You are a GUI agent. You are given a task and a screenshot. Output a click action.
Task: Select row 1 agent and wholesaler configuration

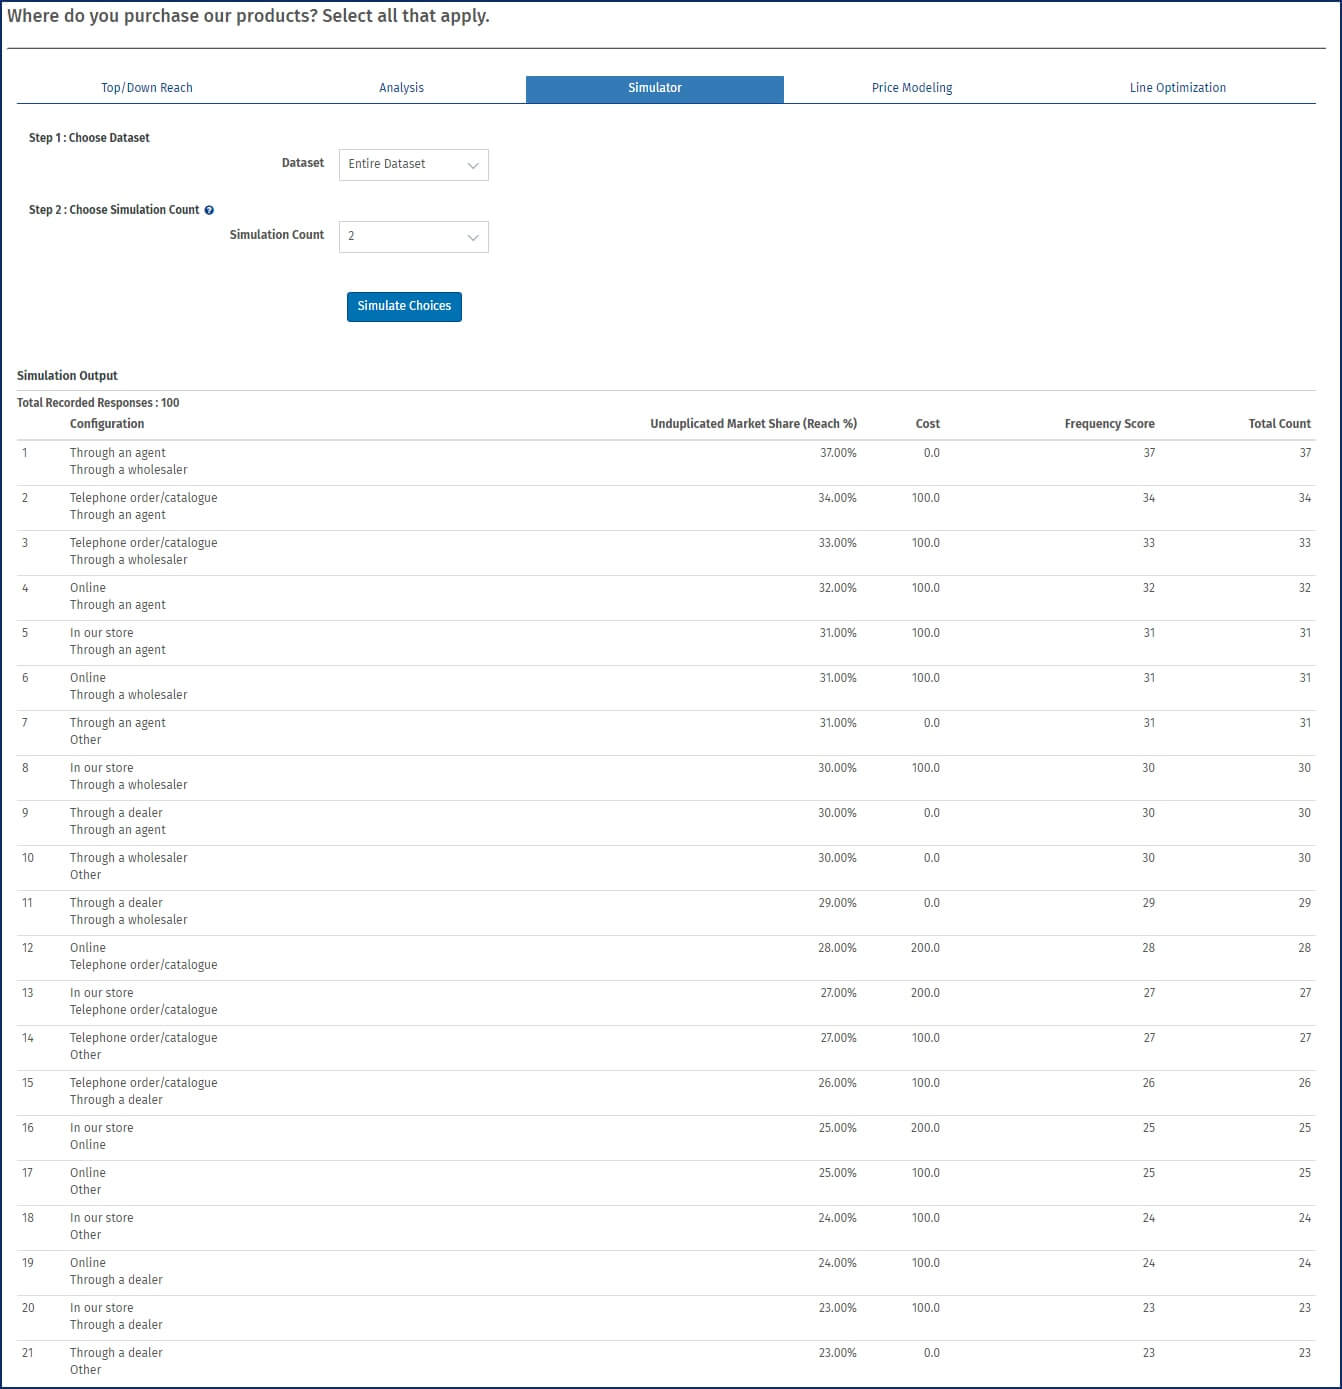click(128, 461)
